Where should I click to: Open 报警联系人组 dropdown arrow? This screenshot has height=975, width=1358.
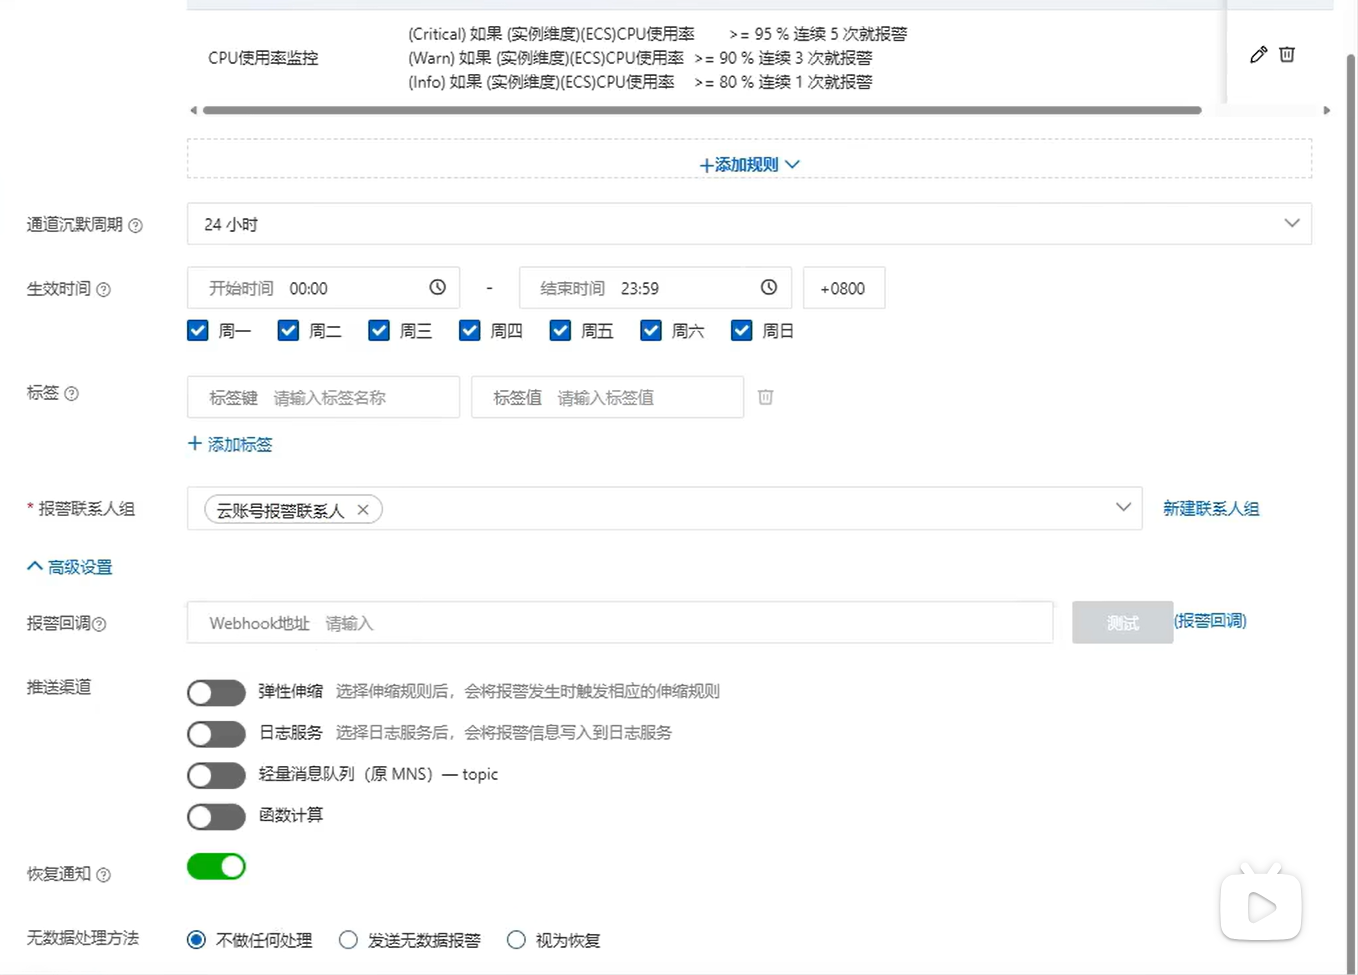1123,507
